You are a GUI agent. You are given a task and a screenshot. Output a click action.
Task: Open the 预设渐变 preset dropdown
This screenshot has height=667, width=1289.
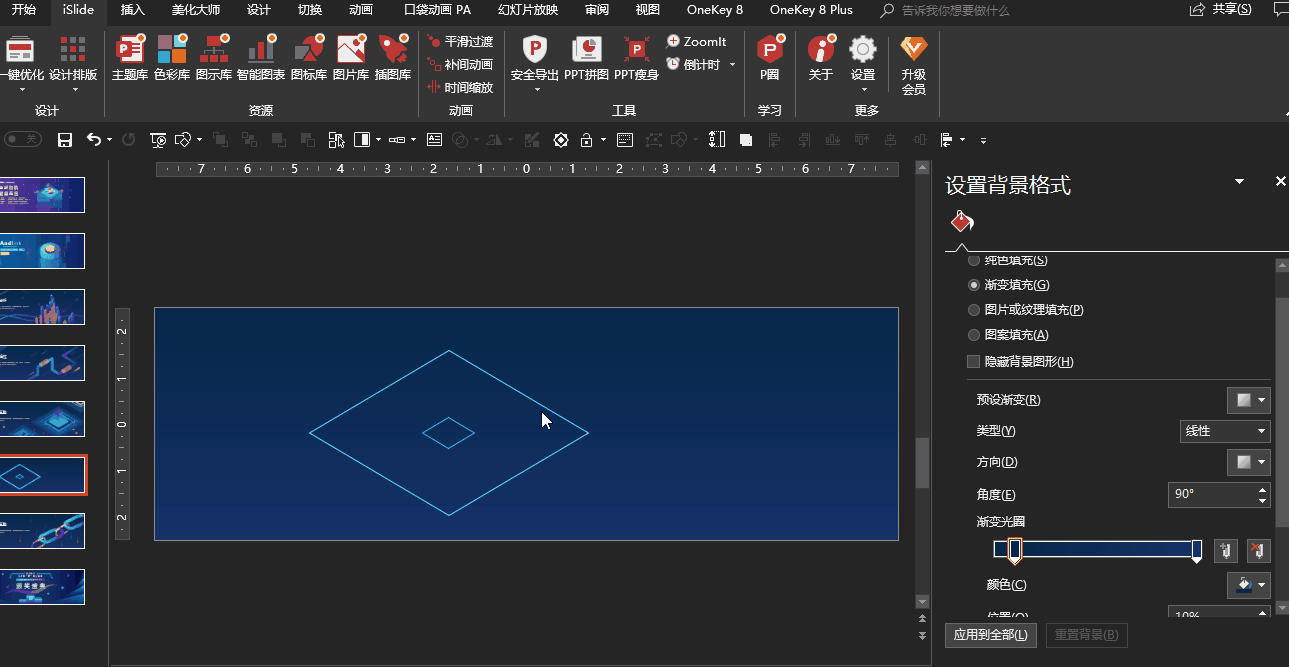[1248, 400]
